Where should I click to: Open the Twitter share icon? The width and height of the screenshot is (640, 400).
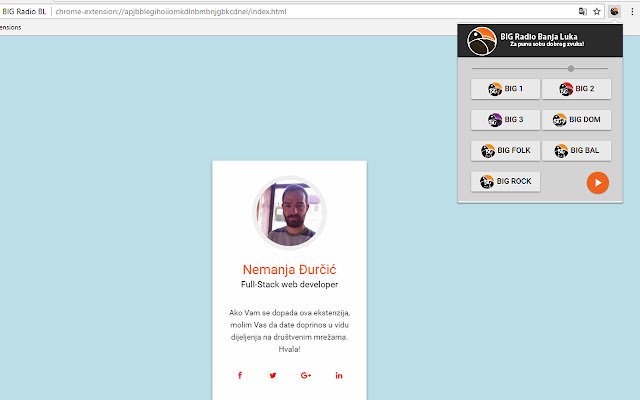273,376
